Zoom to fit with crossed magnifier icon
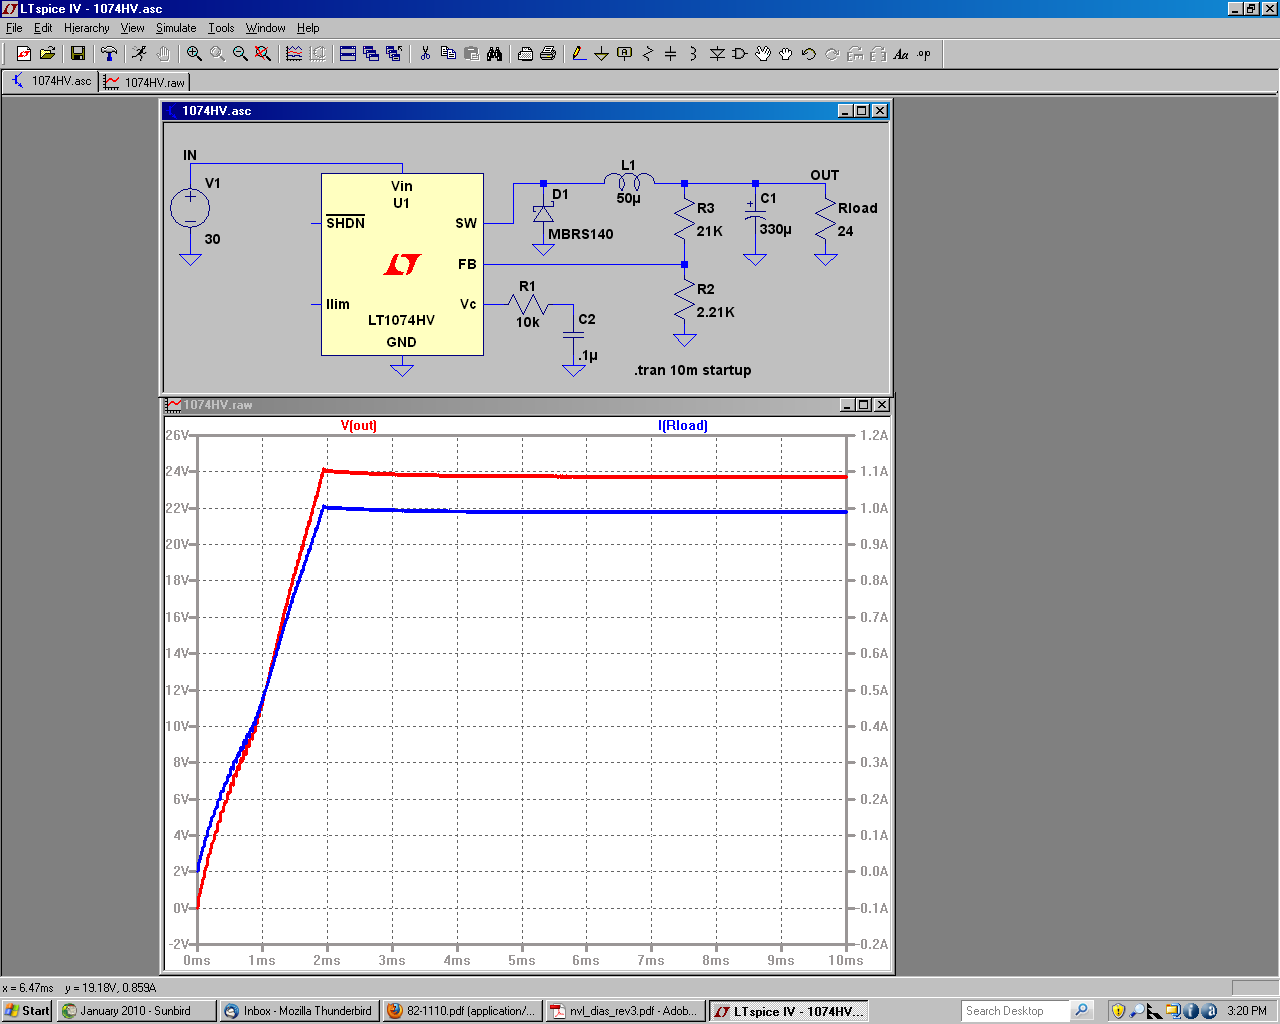Viewport: 1280px width, 1024px height. [263, 54]
